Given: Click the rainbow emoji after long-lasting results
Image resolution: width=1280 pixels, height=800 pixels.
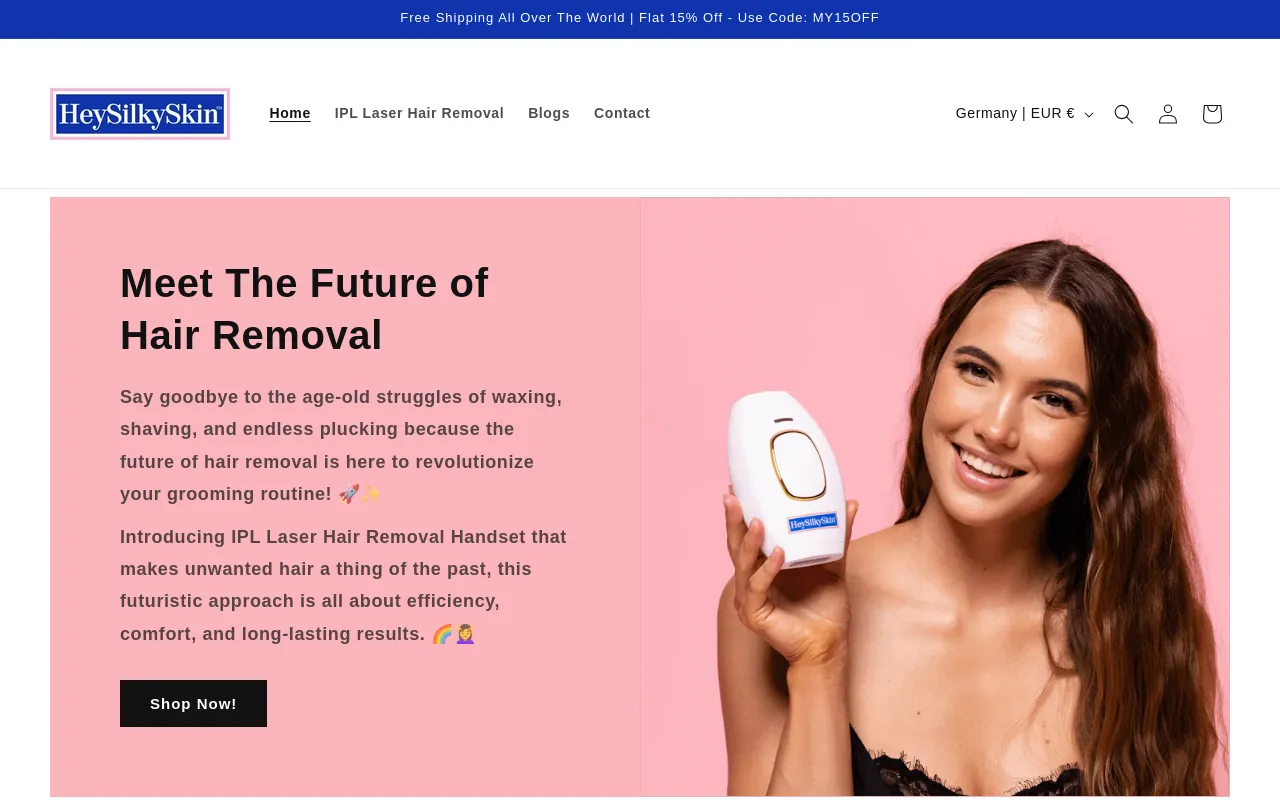Looking at the screenshot, I should click(x=442, y=634).
